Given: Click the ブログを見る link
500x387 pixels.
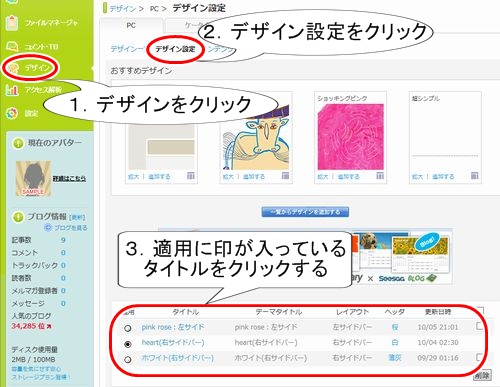Looking at the screenshot, I should 71,228.
